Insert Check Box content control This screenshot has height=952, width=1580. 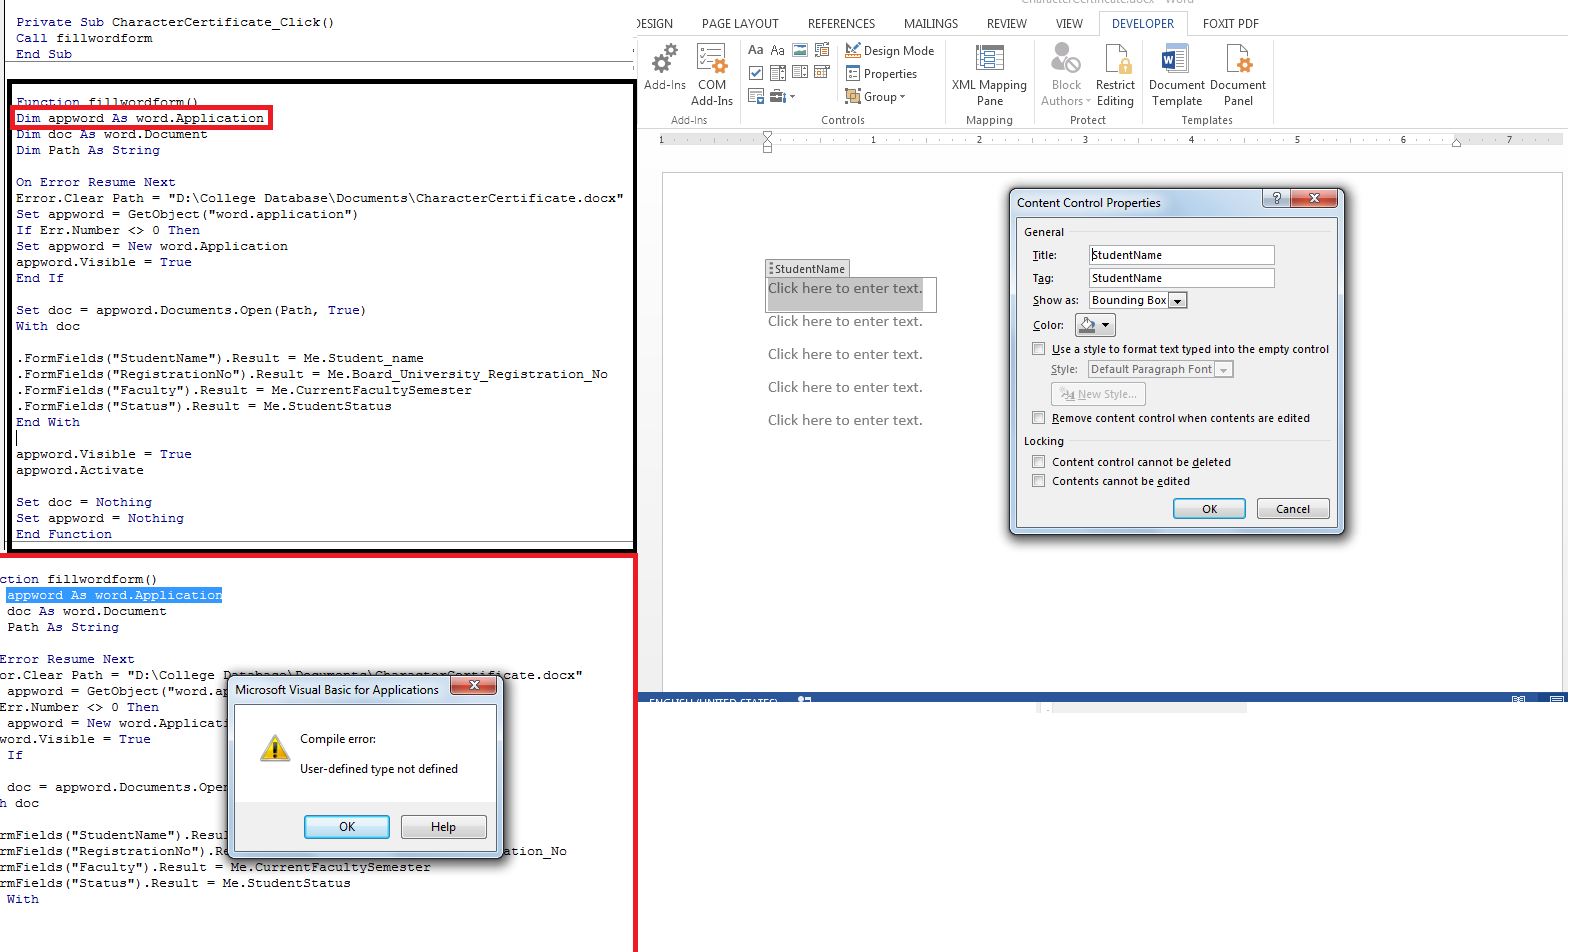[x=756, y=73]
